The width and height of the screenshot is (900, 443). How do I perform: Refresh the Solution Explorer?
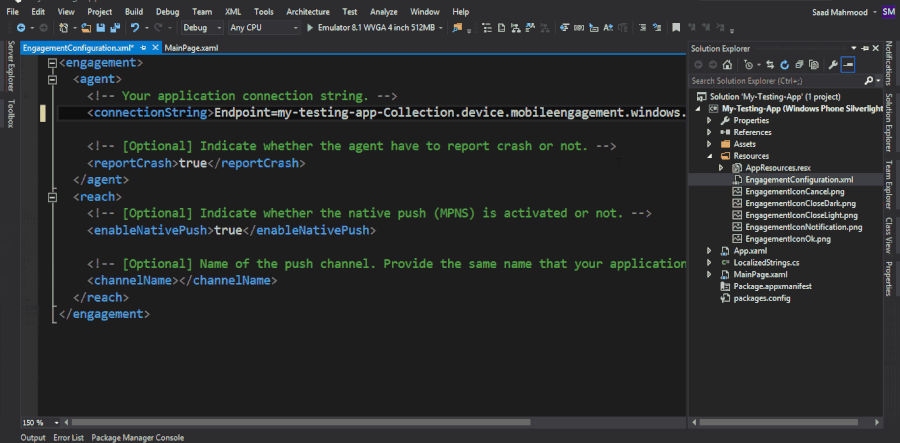click(785, 65)
